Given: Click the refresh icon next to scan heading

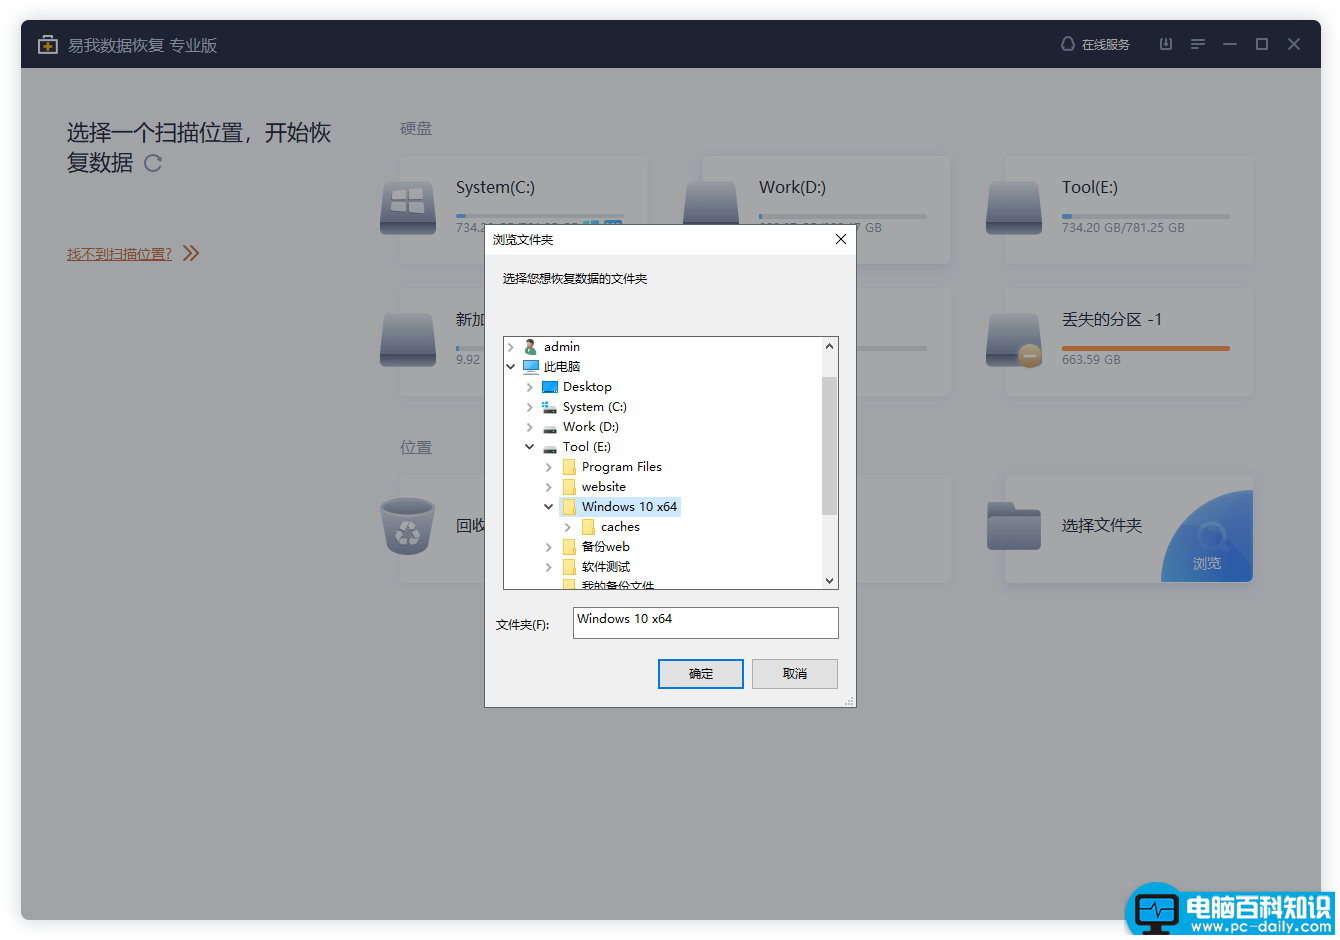Looking at the screenshot, I should pos(152,163).
